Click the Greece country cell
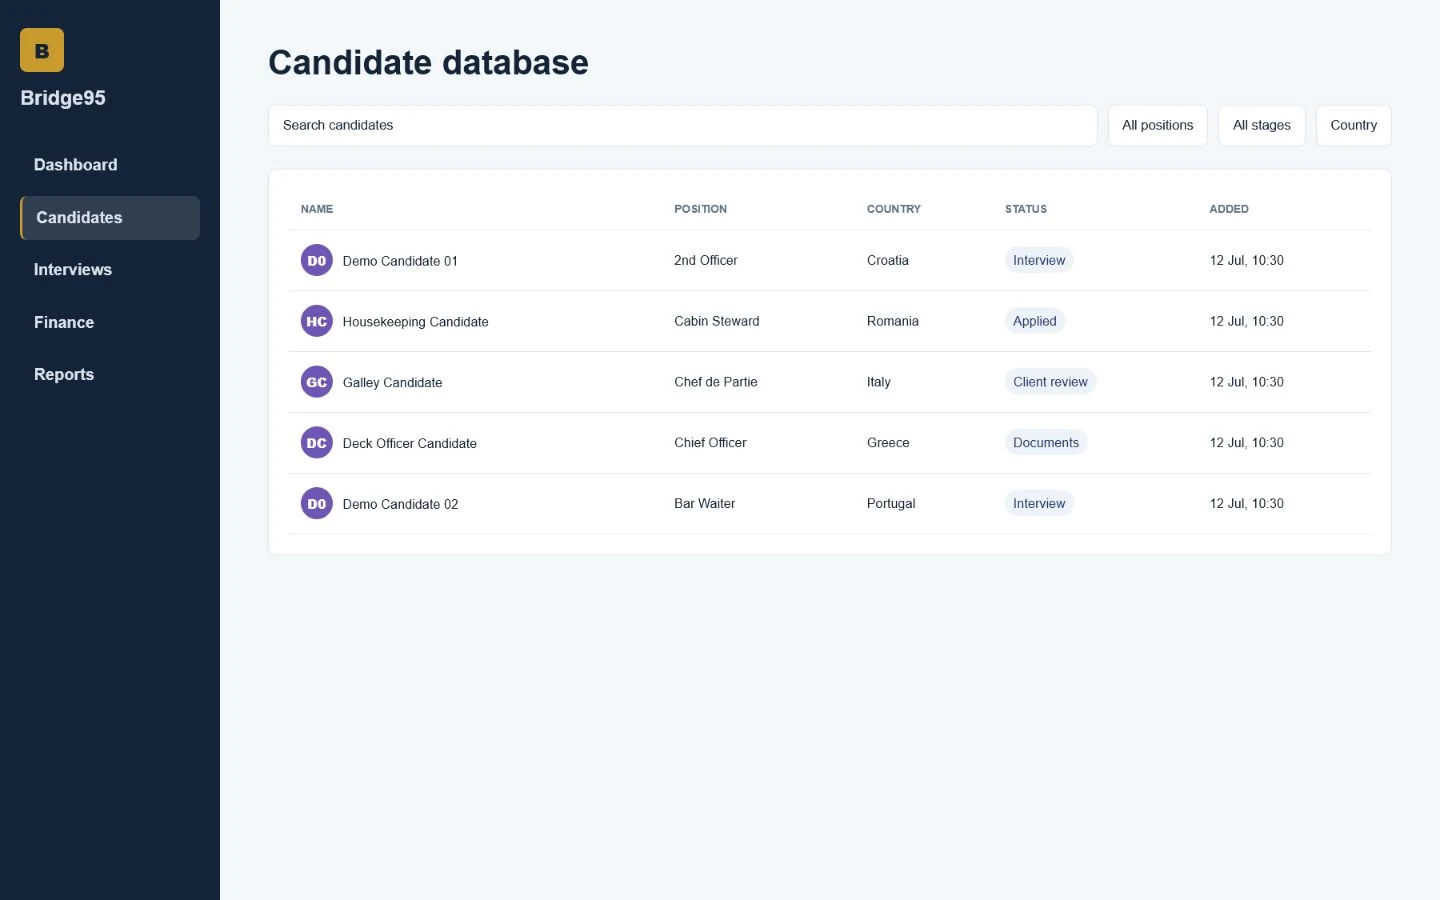This screenshot has height=900, width=1440. coord(888,443)
